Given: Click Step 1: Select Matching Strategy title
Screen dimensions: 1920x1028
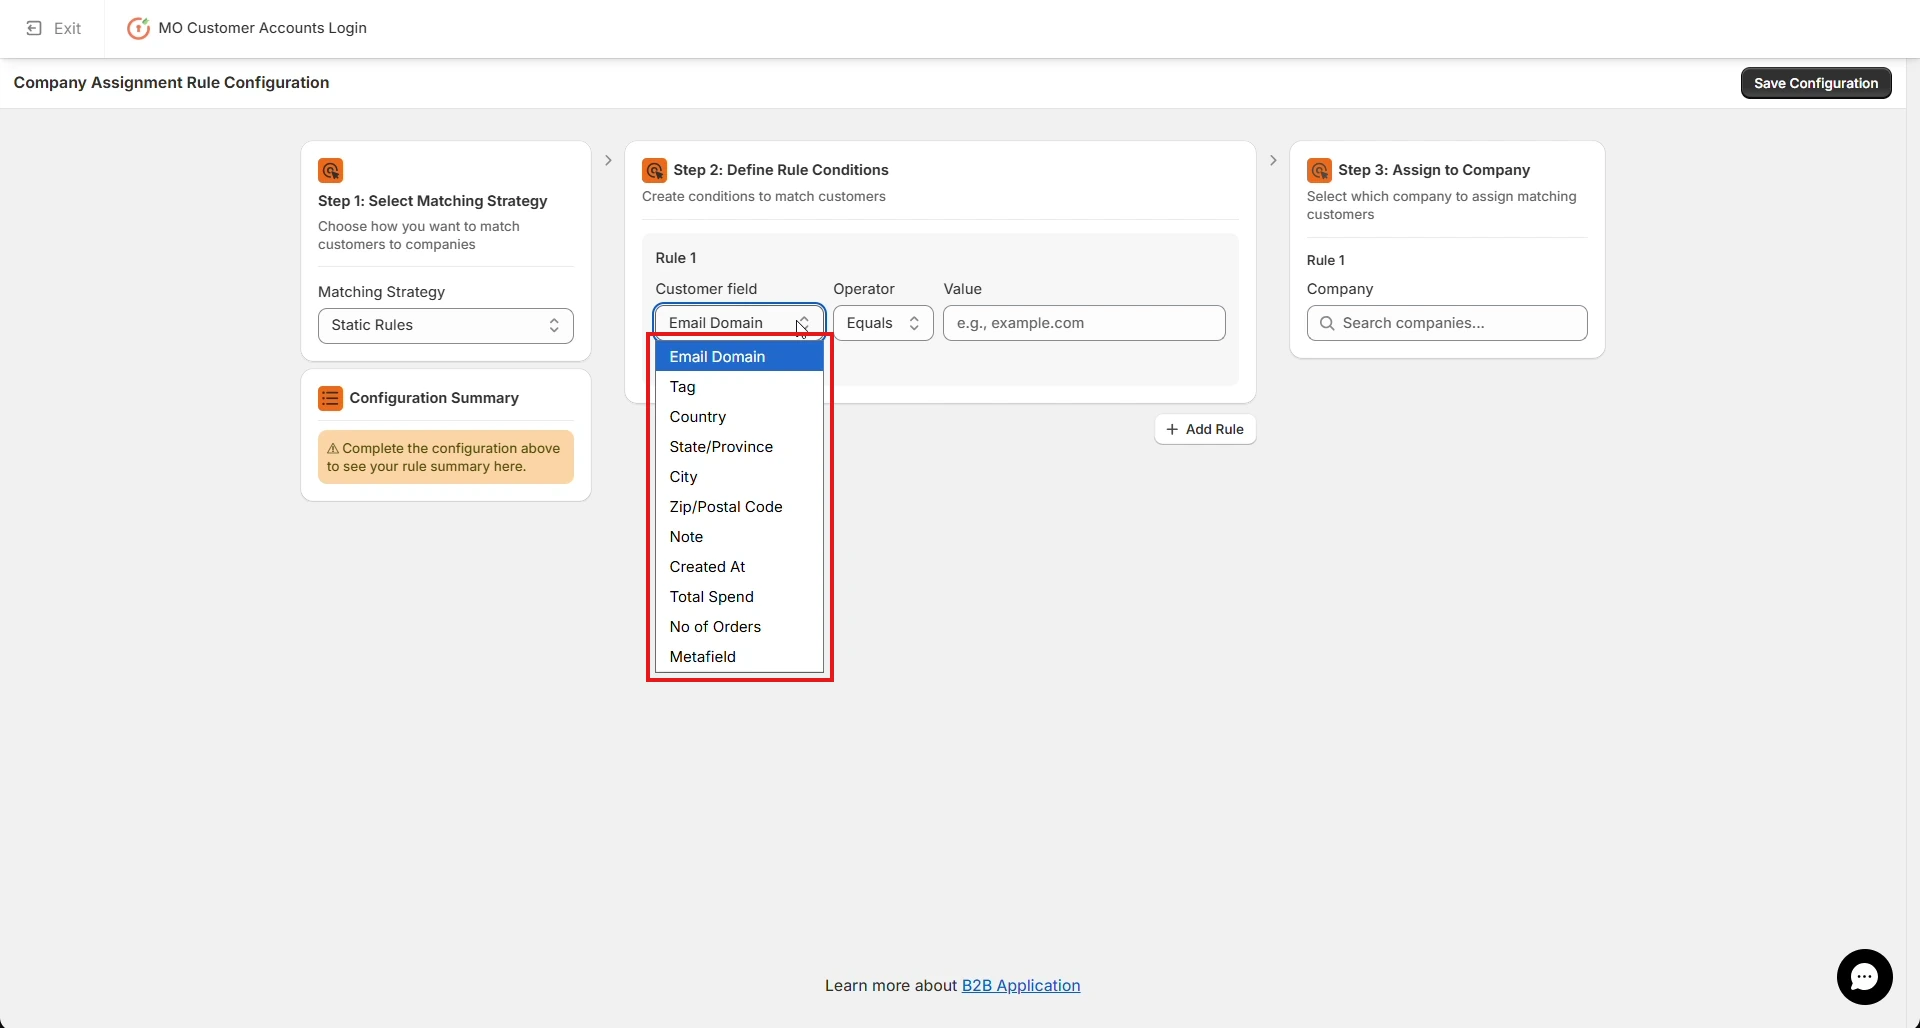Looking at the screenshot, I should [x=433, y=201].
